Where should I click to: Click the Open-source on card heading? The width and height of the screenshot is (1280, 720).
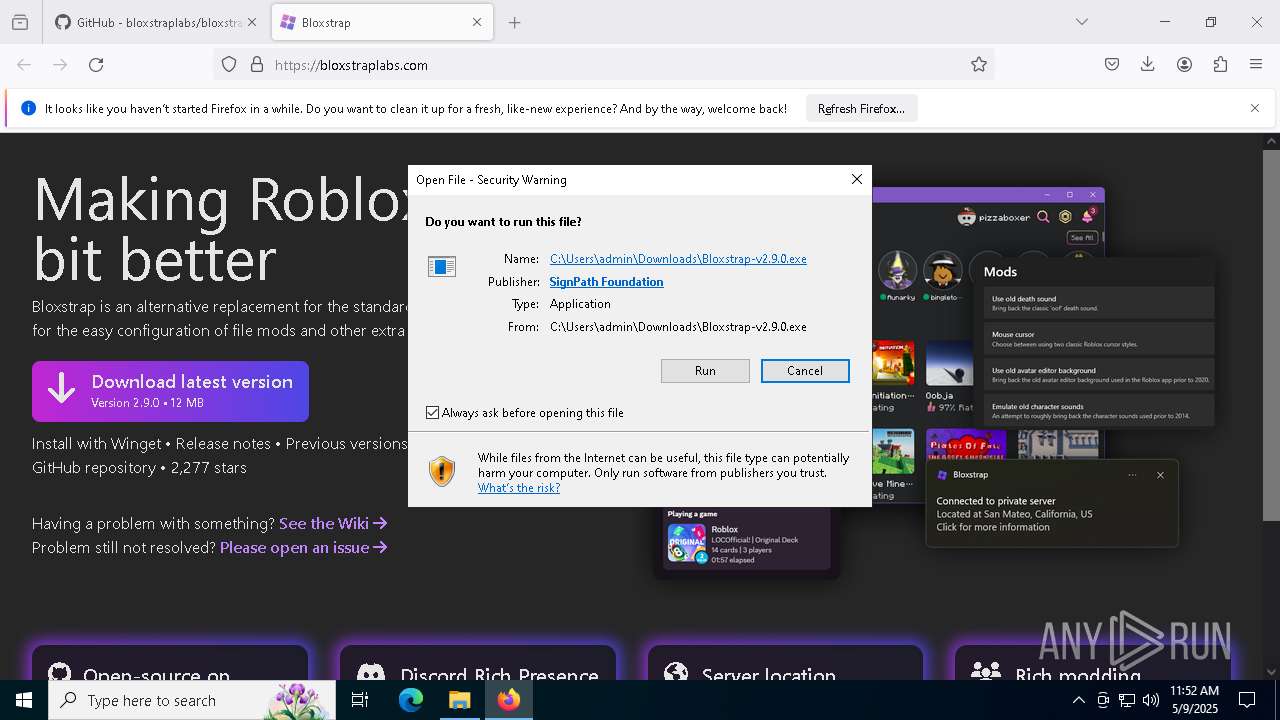(156, 676)
